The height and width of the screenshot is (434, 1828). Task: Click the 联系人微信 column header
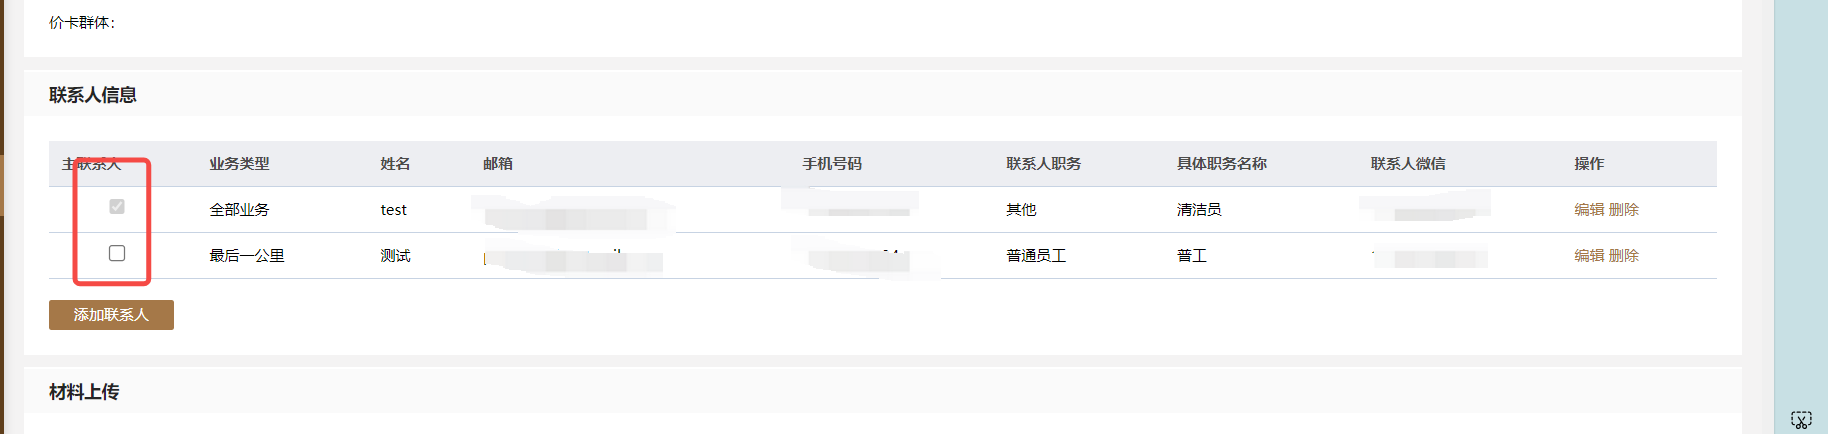coord(1408,163)
